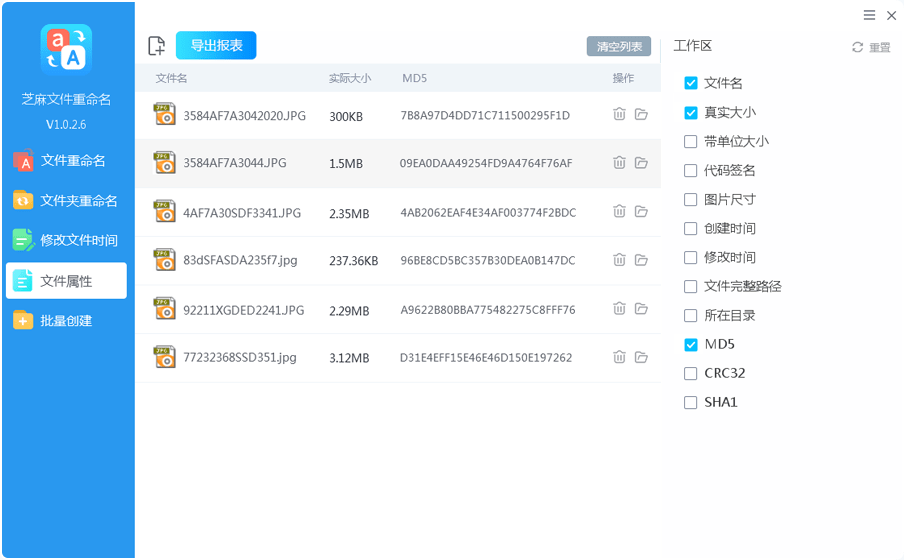
Task: Click the 导出报表 button
Action: tap(216, 46)
